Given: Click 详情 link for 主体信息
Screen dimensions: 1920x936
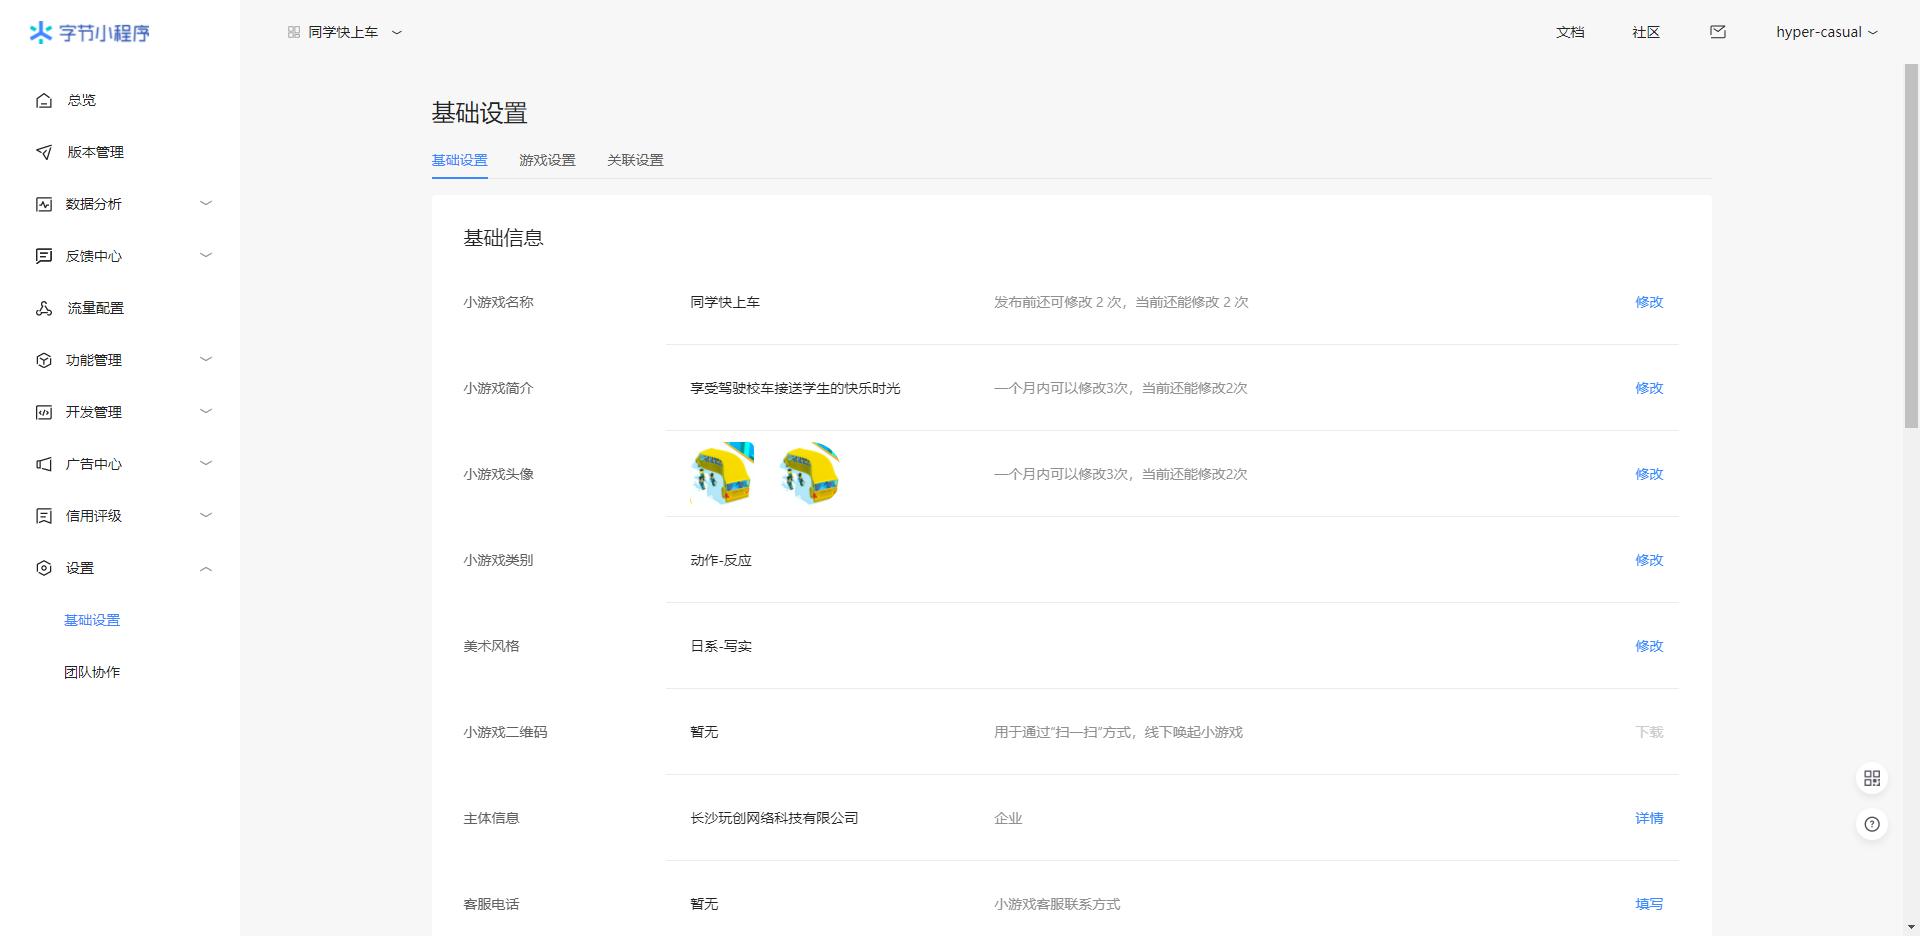Looking at the screenshot, I should click(1648, 818).
